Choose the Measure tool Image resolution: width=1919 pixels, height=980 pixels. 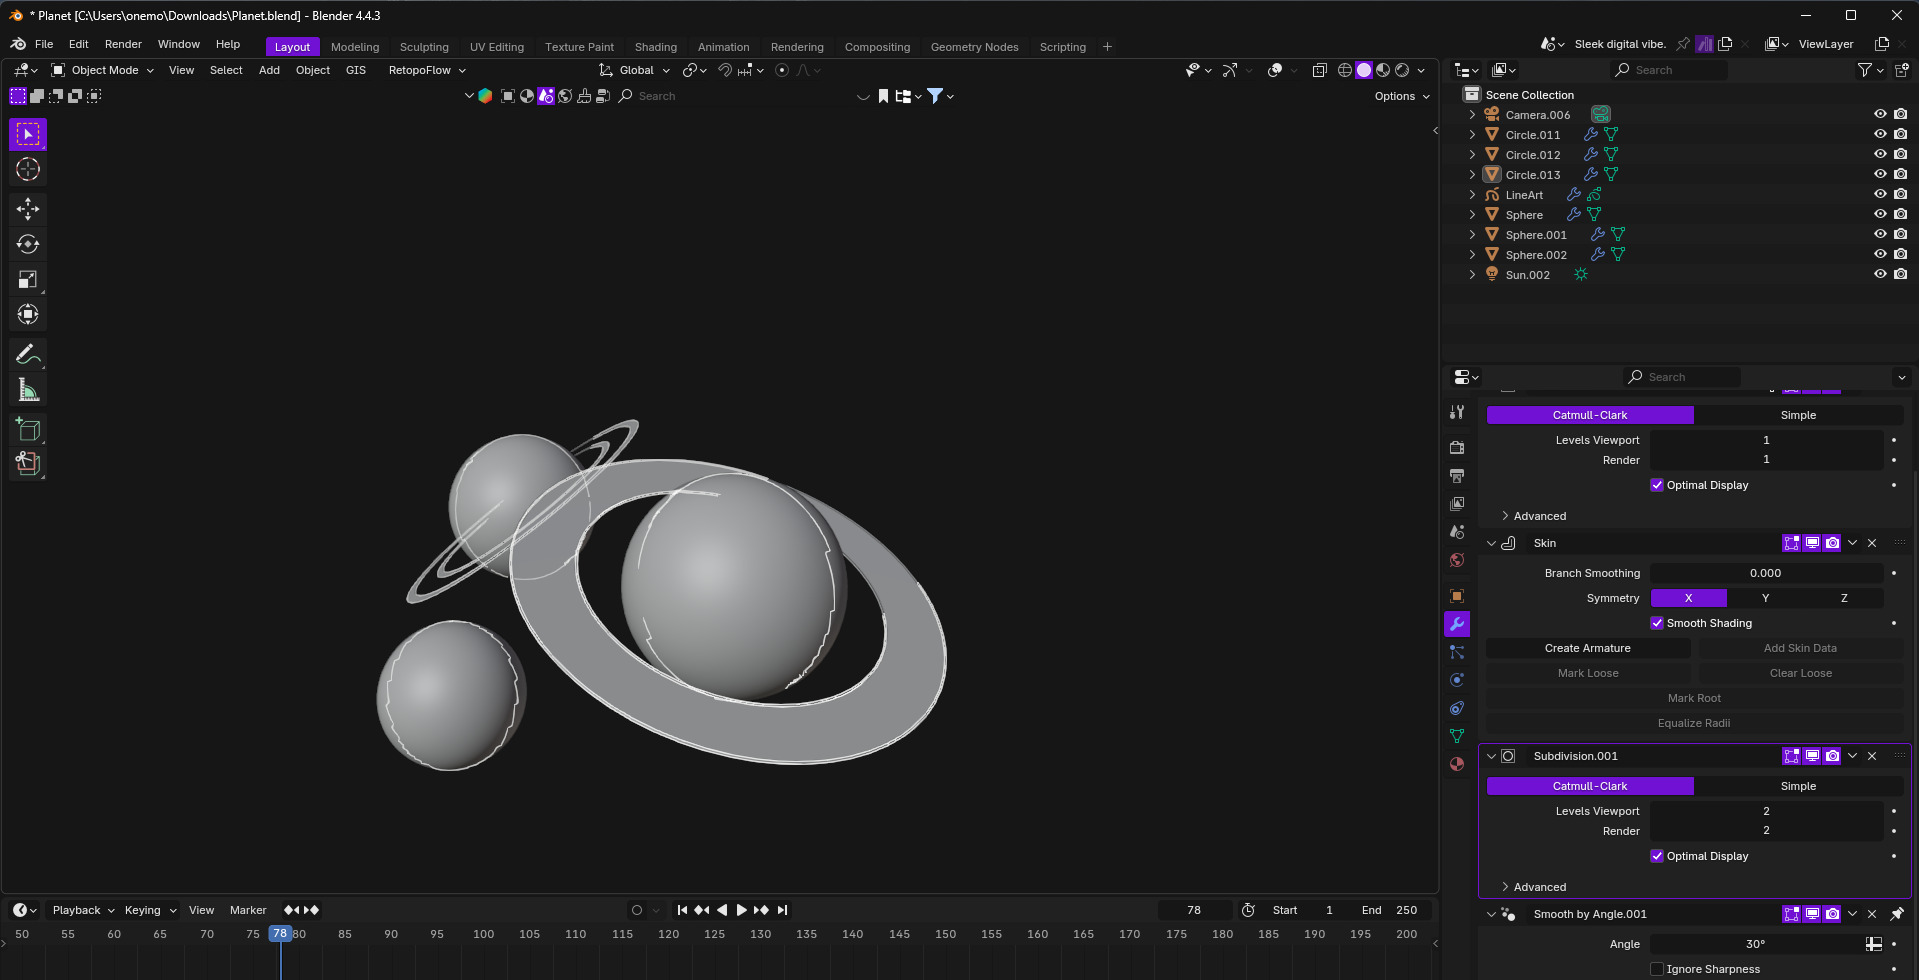pyautogui.click(x=28, y=390)
